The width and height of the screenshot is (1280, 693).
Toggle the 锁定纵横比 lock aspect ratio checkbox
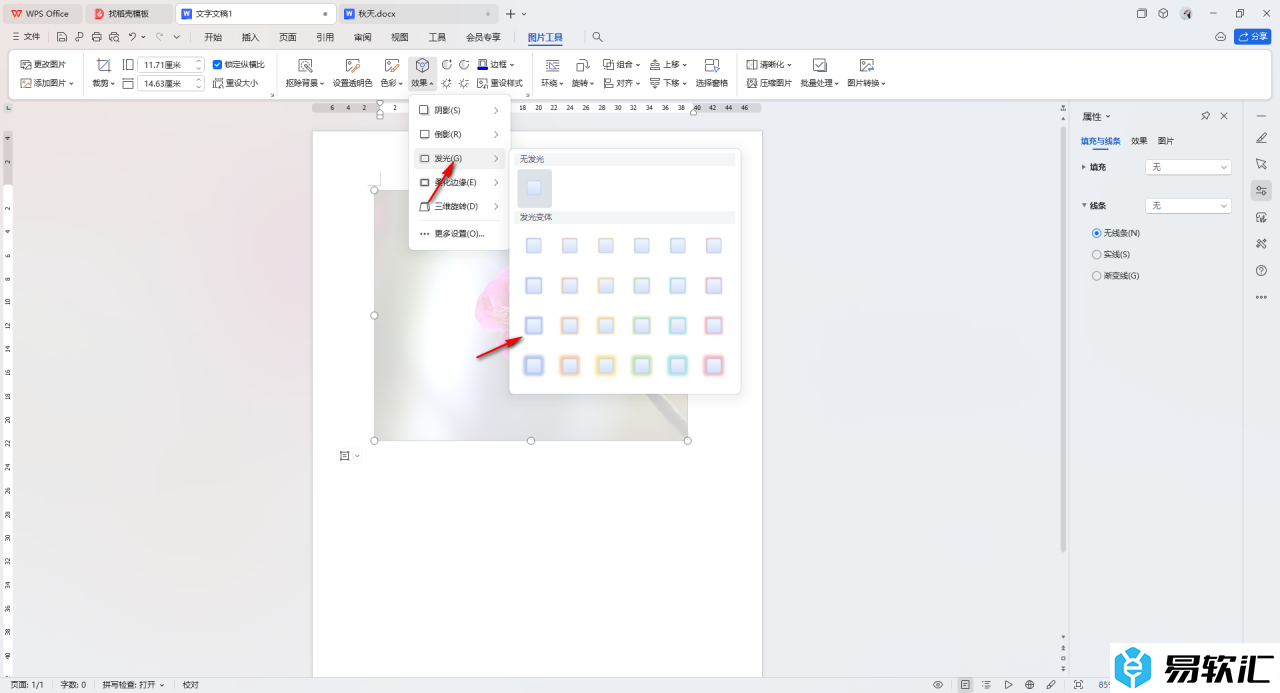click(218, 64)
